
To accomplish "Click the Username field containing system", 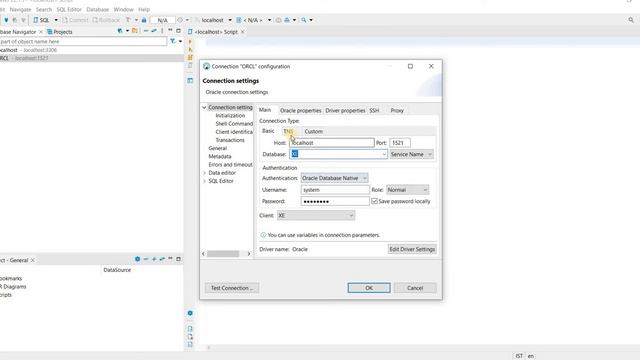I will click(x=335, y=190).
